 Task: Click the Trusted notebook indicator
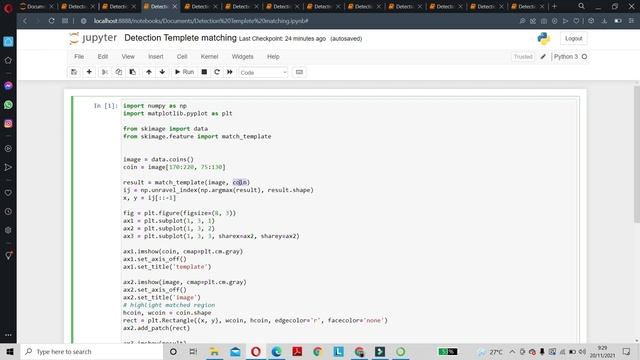click(523, 57)
